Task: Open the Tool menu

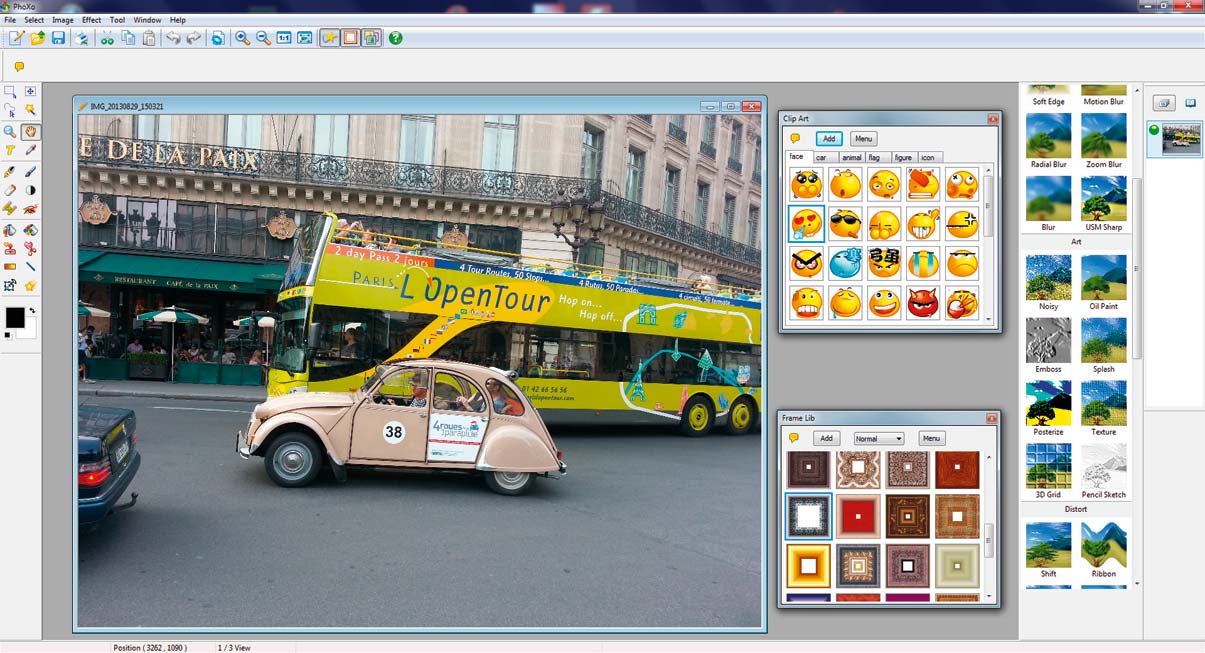Action: [x=118, y=20]
